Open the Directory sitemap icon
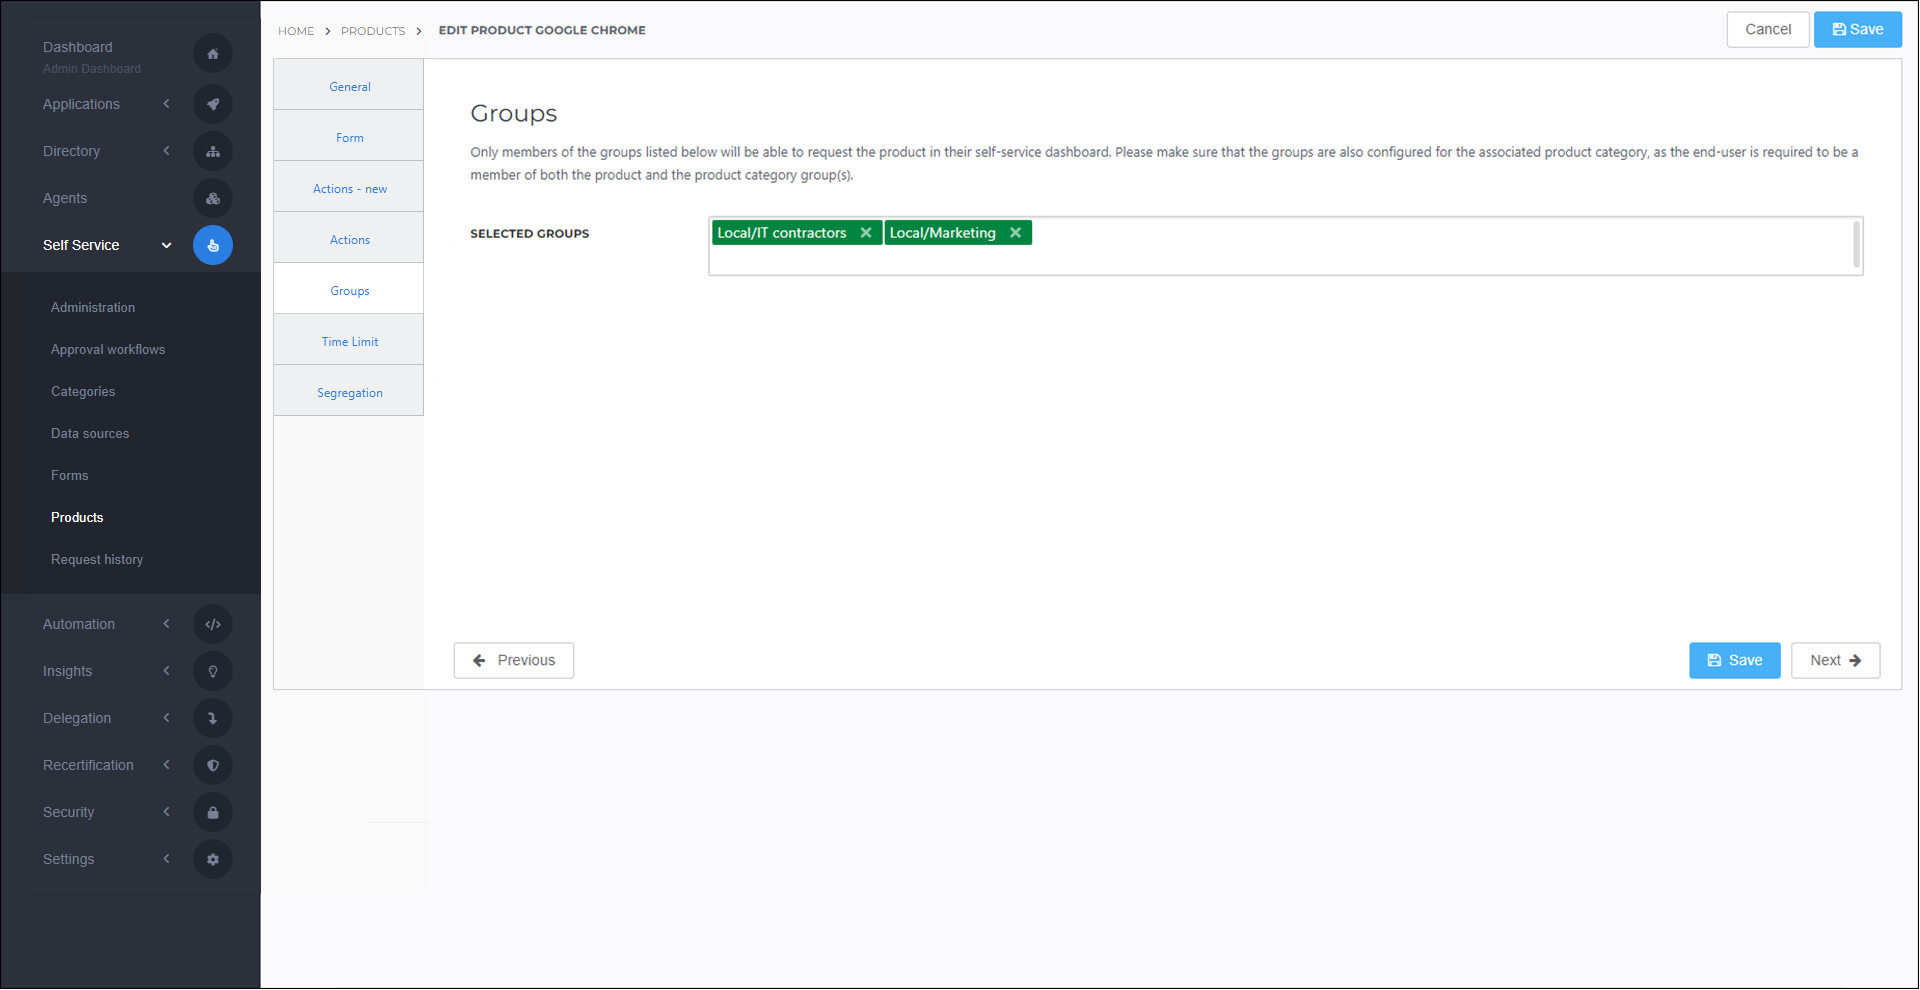 tap(212, 151)
